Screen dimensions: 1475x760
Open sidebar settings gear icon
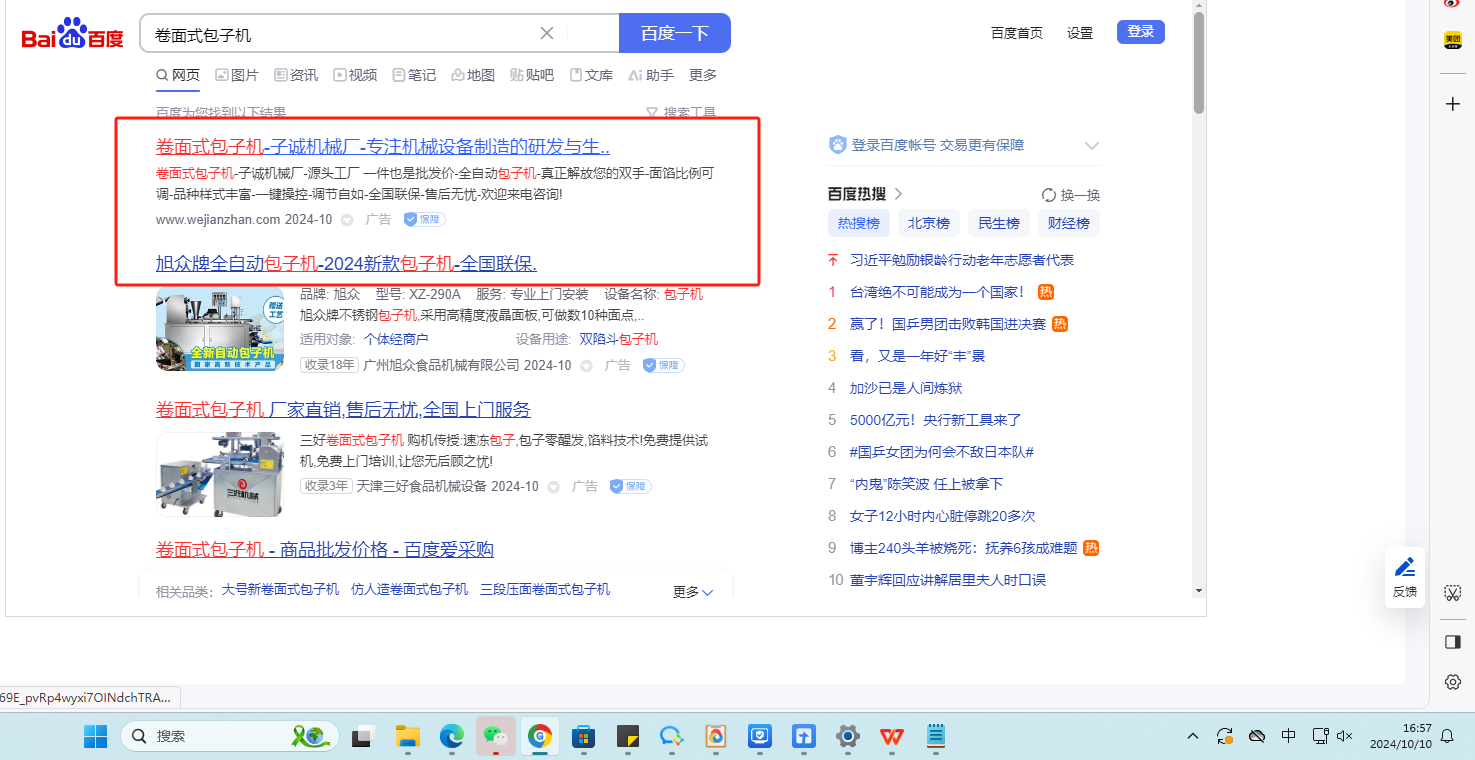pyautogui.click(x=1453, y=682)
